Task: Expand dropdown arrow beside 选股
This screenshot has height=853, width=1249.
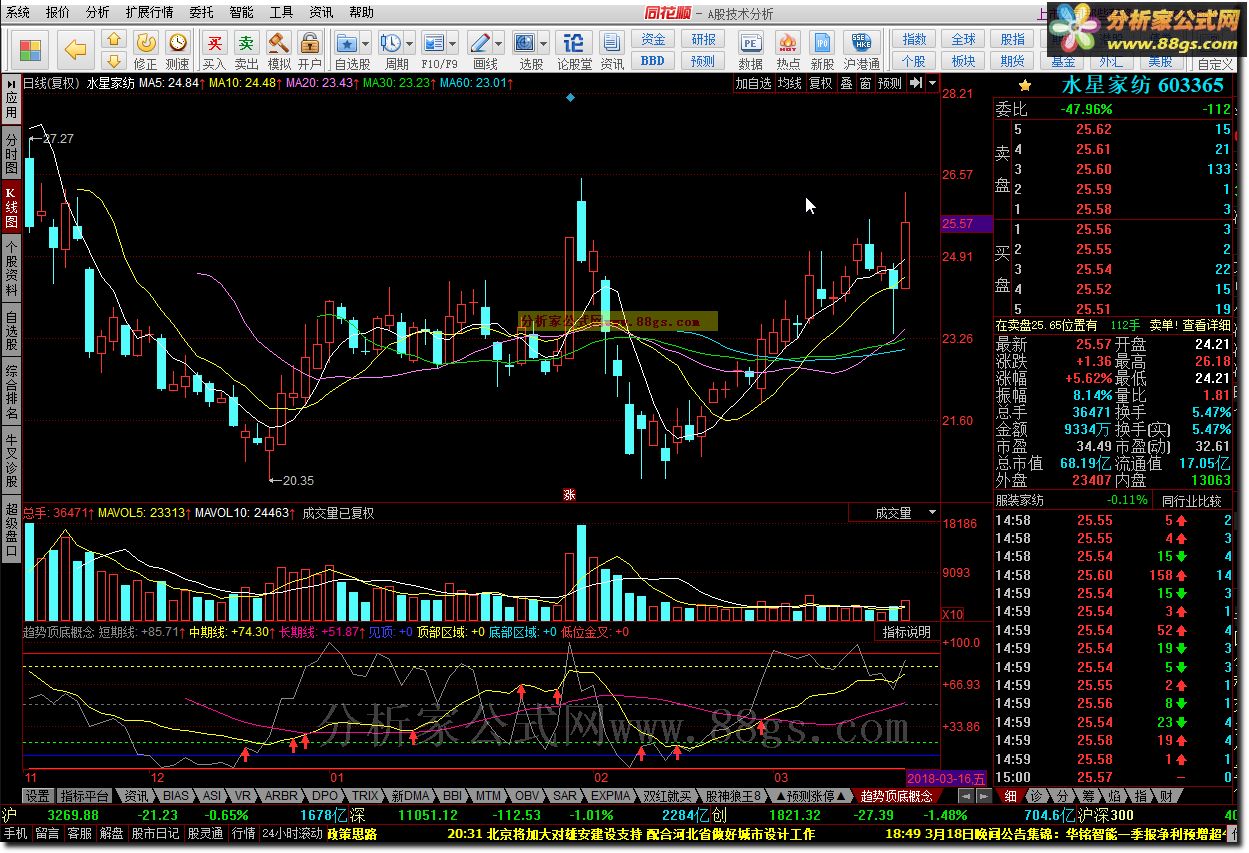Action: (x=544, y=44)
